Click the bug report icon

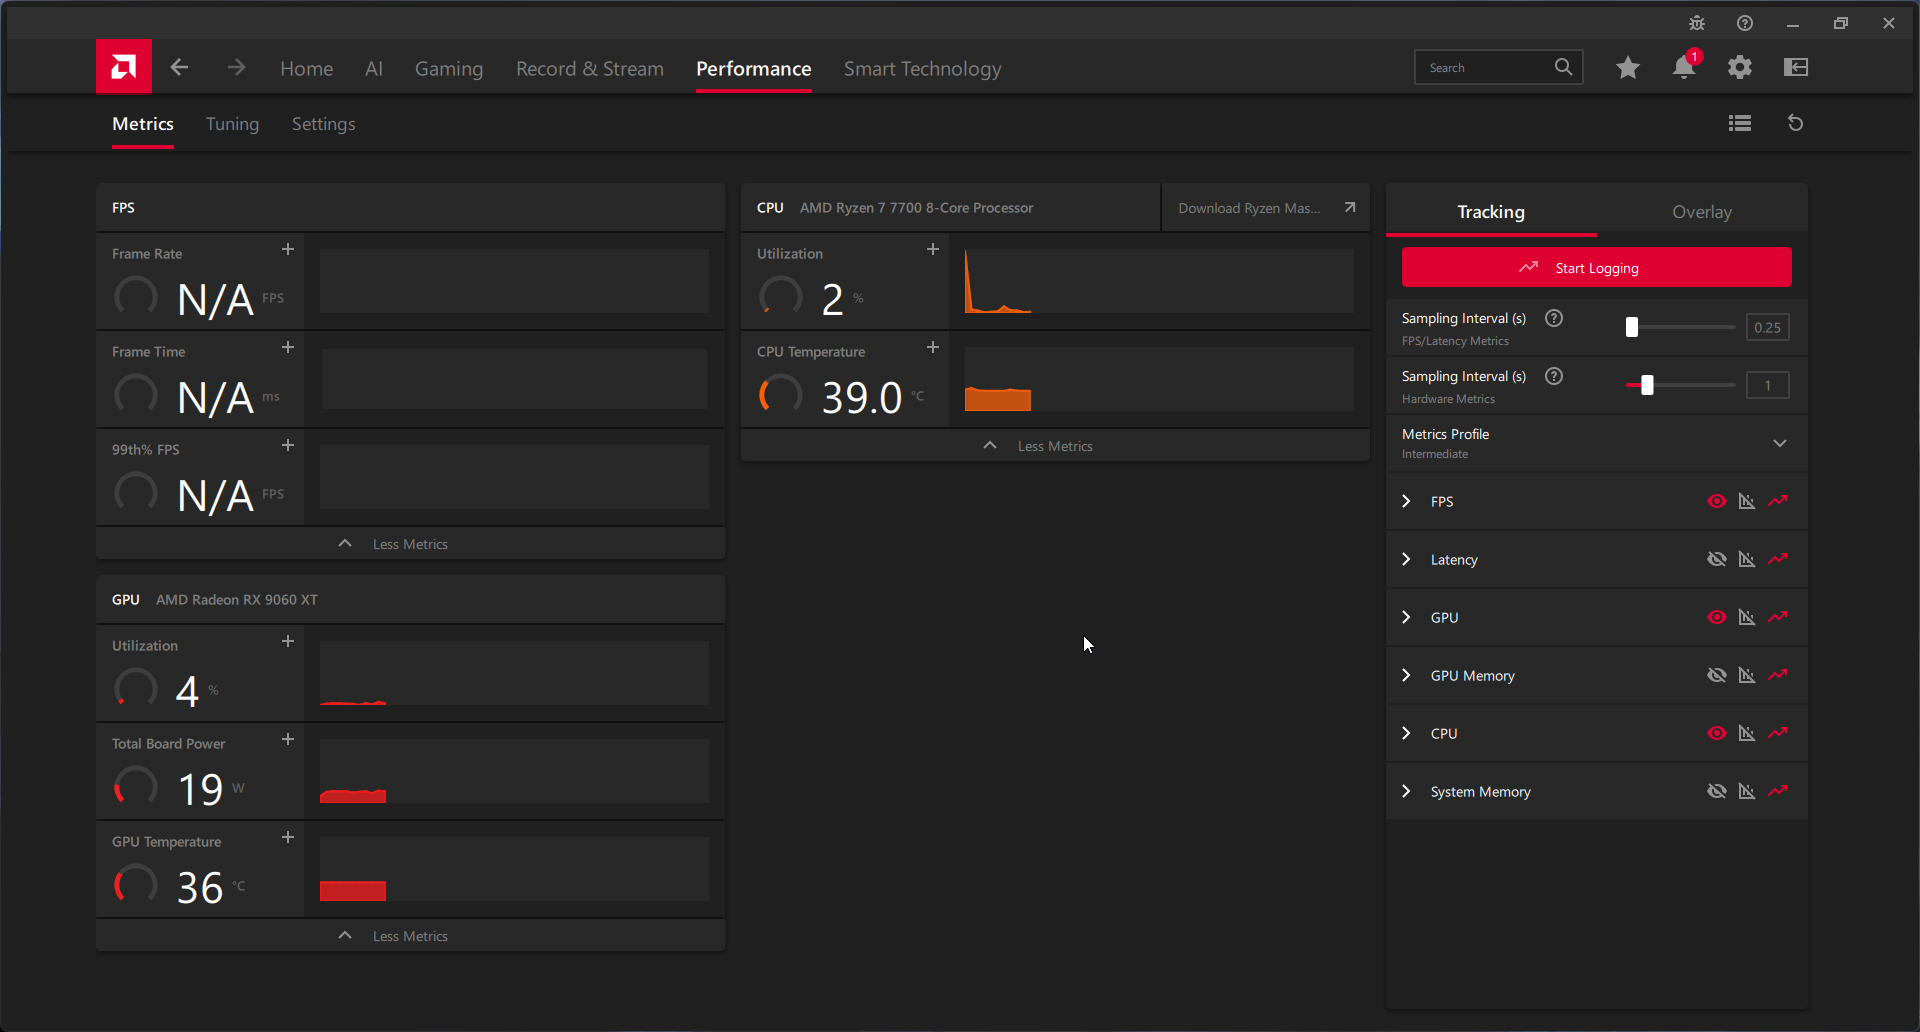tap(1697, 23)
